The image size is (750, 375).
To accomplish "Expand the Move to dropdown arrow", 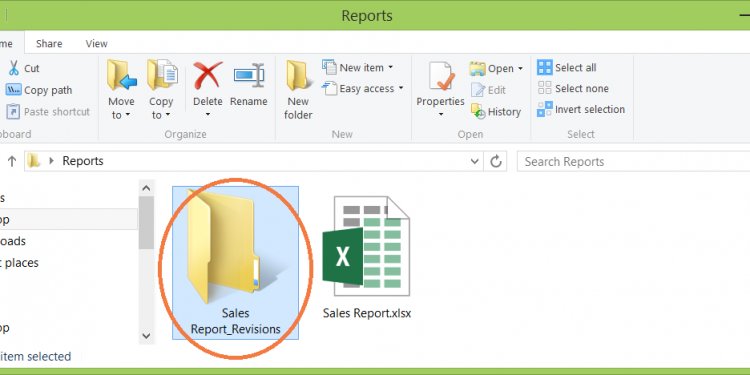I will [x=128, y=115].
